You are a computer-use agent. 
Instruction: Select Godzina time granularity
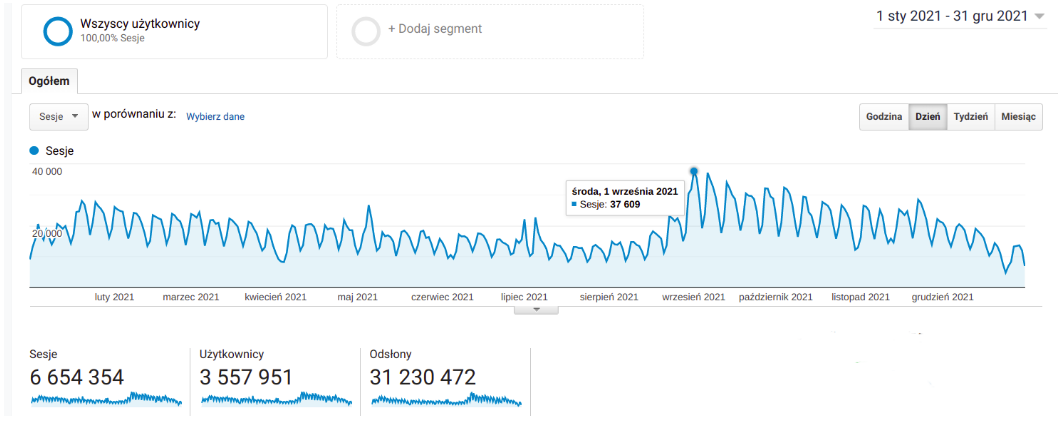pyautogui.click(x=884, y=117)
